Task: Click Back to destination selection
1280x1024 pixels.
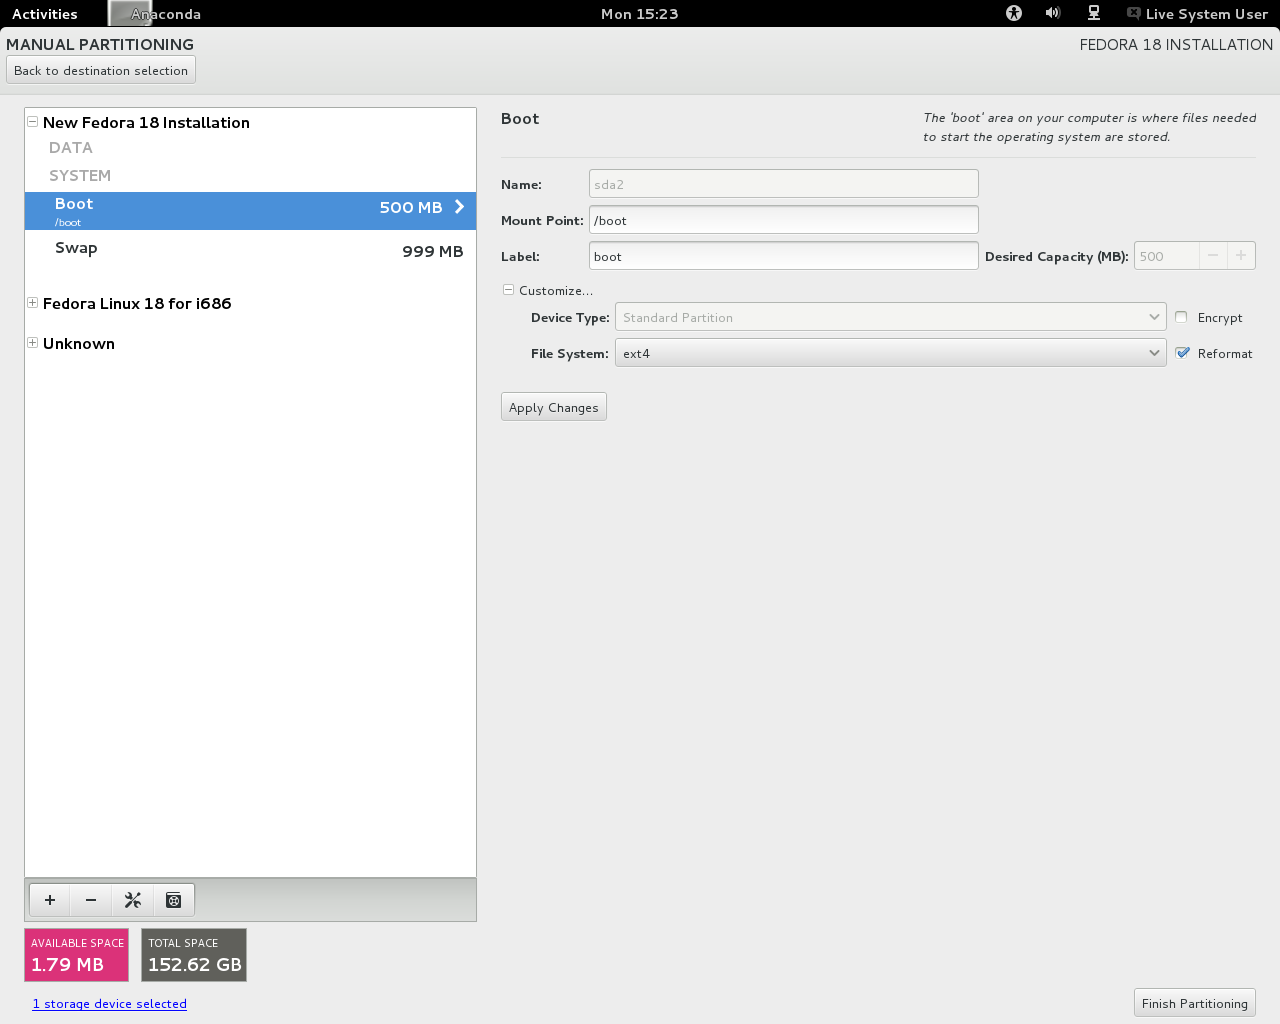Action: [101, 70]
